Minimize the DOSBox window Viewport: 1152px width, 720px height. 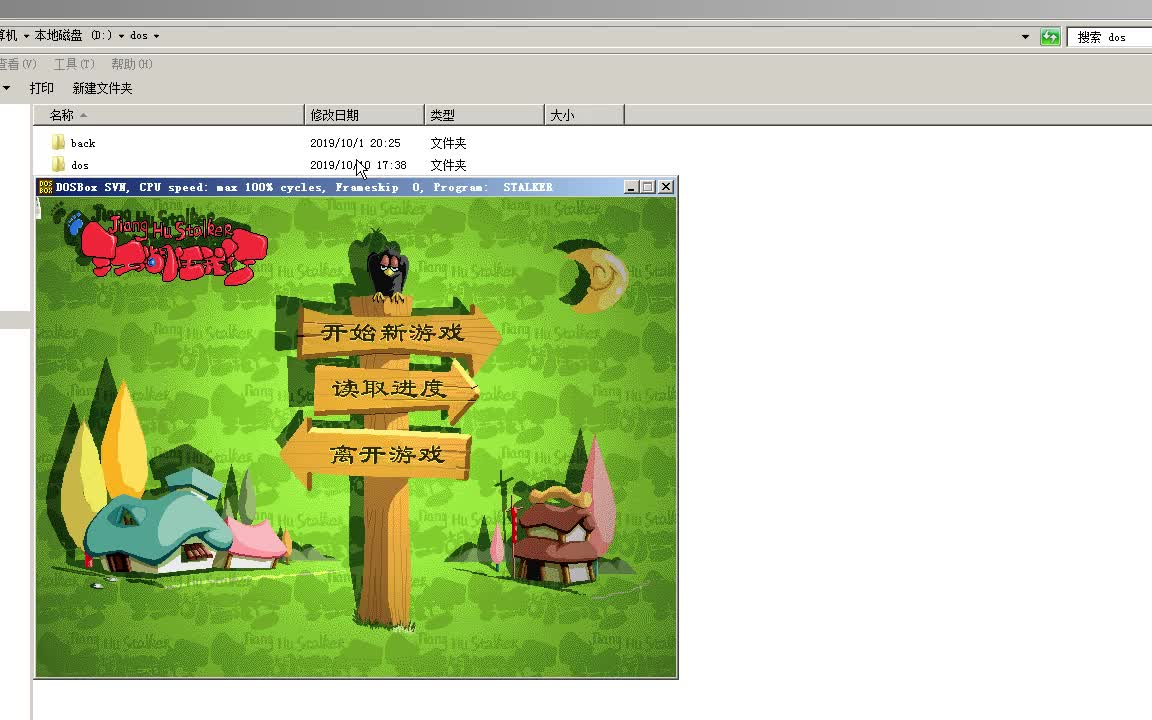(631, 187)
